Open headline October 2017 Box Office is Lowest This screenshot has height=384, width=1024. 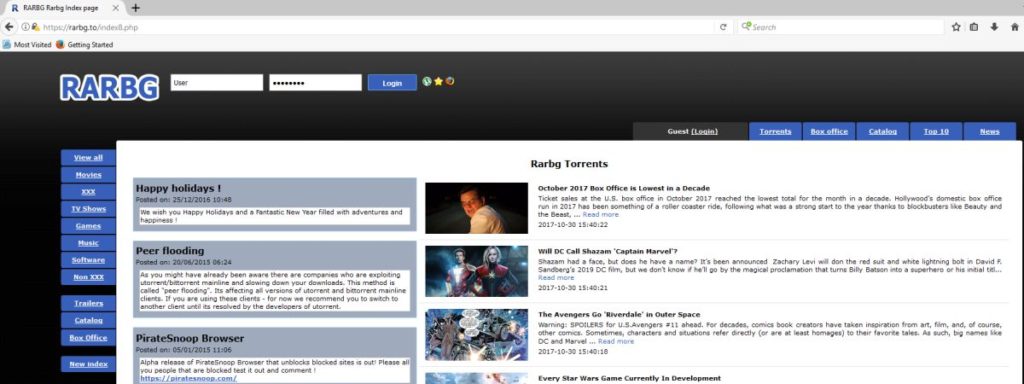click(624, 188)
